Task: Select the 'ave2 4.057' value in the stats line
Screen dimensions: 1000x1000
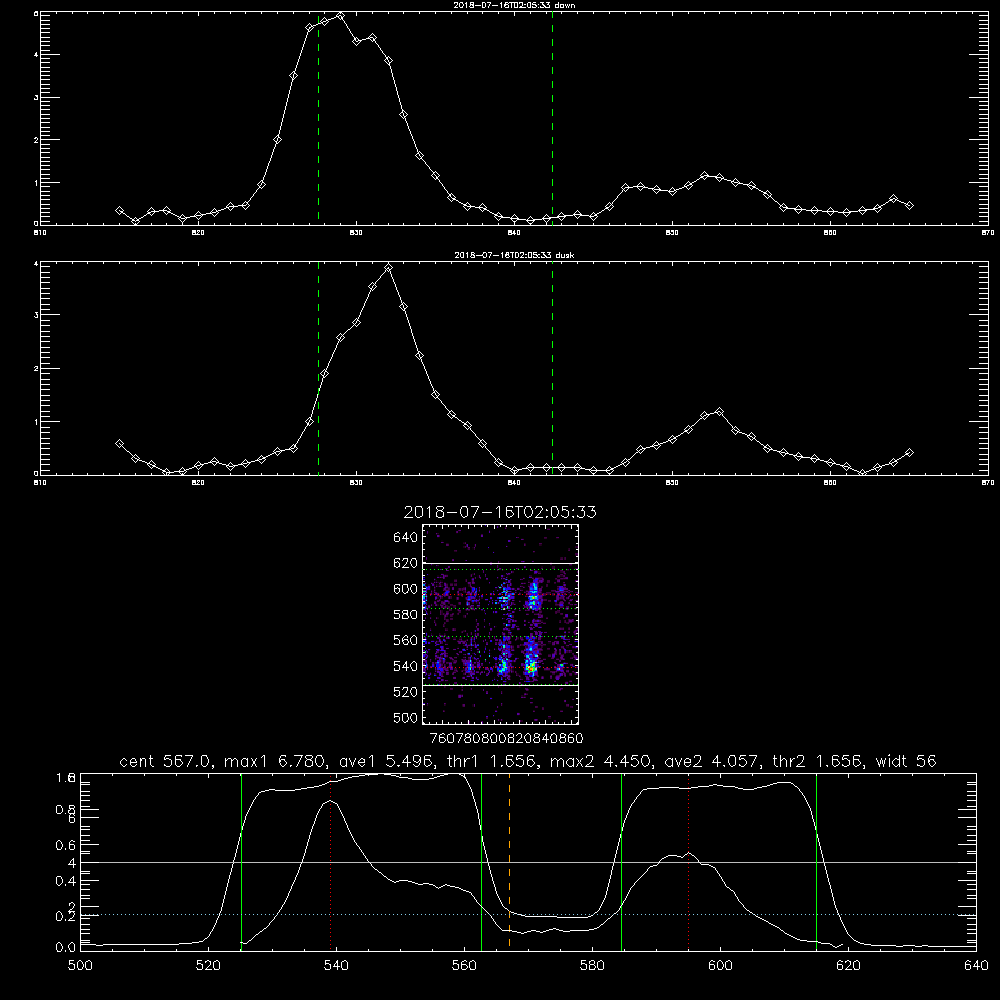Action: pyautogui.click(x=711, y=761)
